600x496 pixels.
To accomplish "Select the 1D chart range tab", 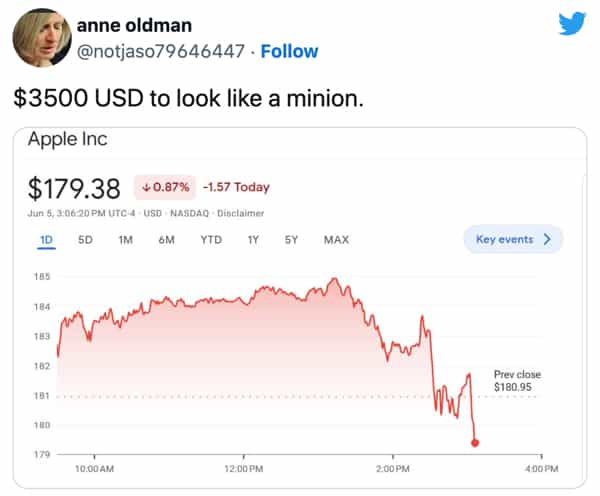I will [x=45, y=240].
